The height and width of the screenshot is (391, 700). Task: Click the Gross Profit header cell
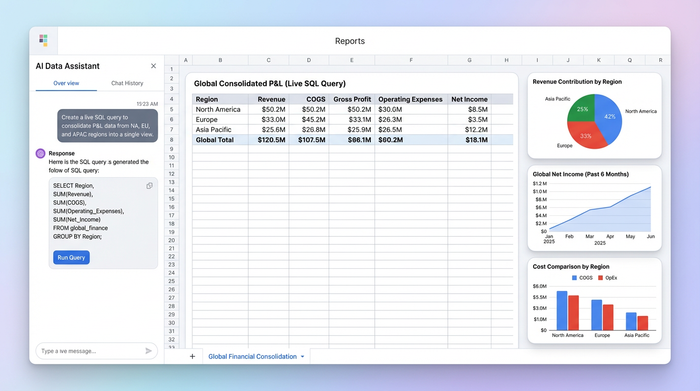click(x=352, y=99)
